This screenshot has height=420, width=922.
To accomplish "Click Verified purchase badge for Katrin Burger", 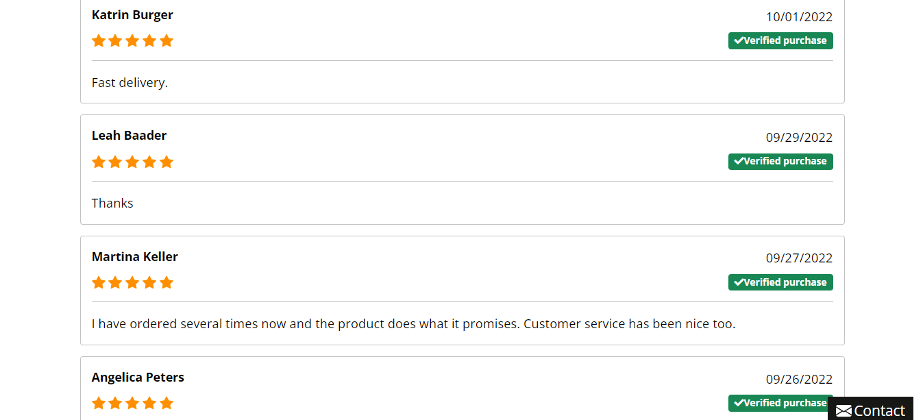I will pyautogui.click(x=780, y=41).
